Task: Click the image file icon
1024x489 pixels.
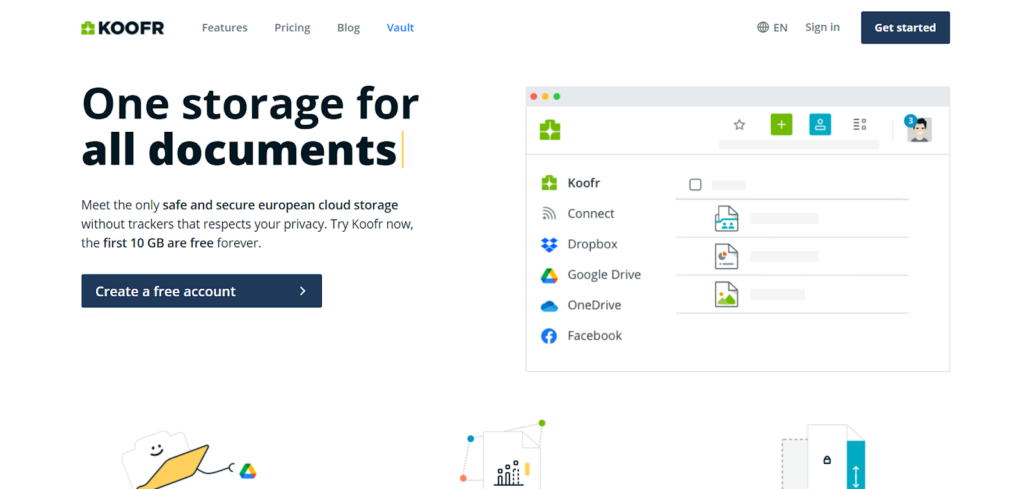Action: pyautogui.click(x=726, y=294)
